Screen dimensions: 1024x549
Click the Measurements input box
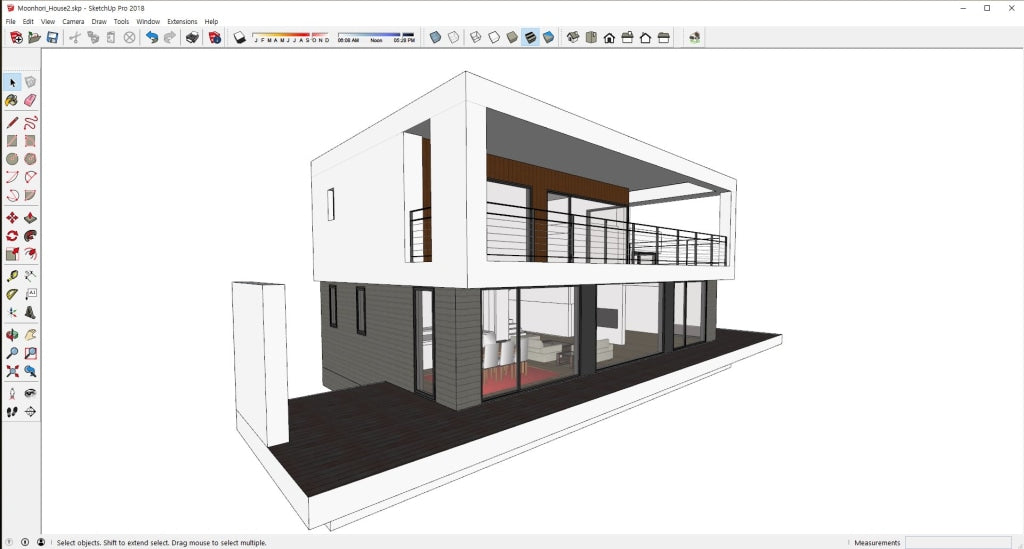(x=958, y=542)
